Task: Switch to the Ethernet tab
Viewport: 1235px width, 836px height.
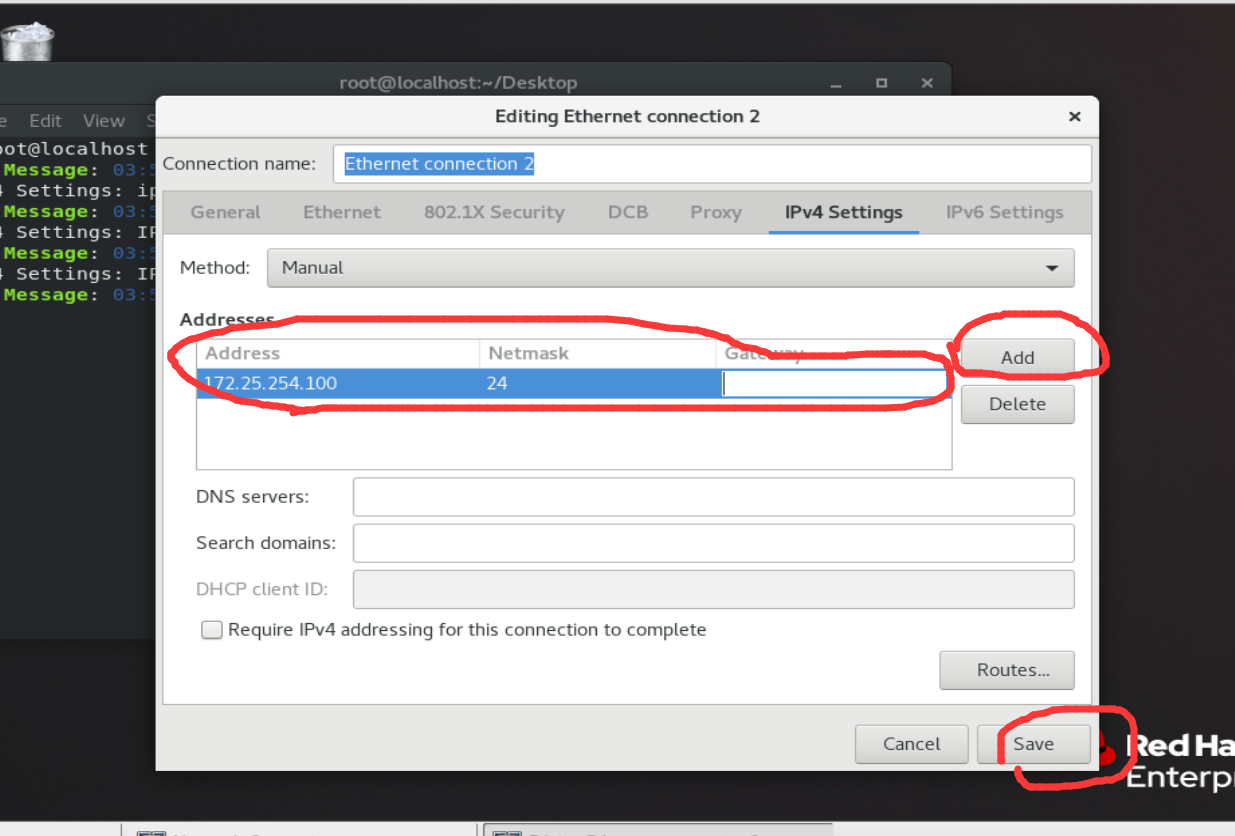Action: [x=341, y=212]
